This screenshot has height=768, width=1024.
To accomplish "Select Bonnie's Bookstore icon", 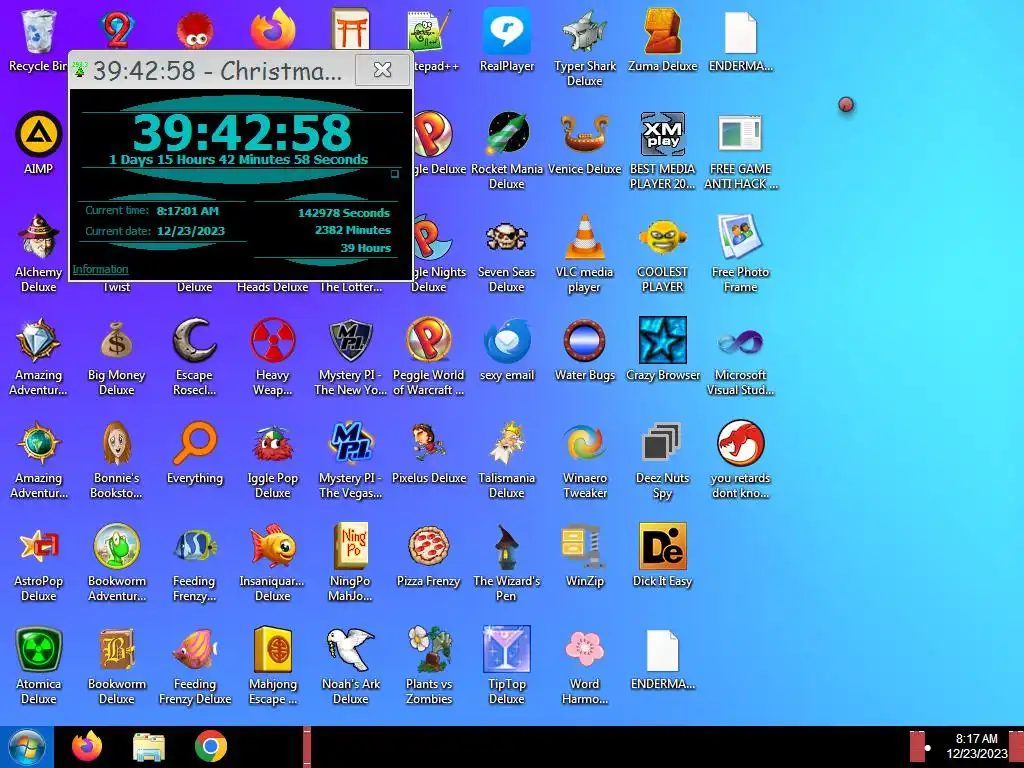I will (x=116, y=443).
